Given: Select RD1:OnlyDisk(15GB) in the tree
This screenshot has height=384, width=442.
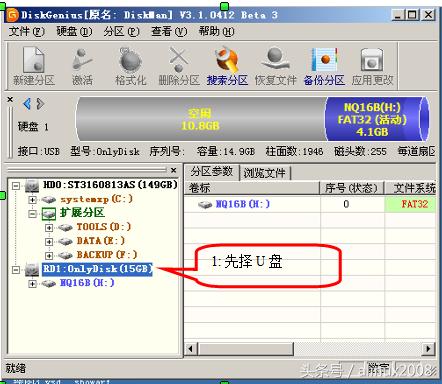Looking at the screenshot, I should pyautogui.click(x=97, y=269).
